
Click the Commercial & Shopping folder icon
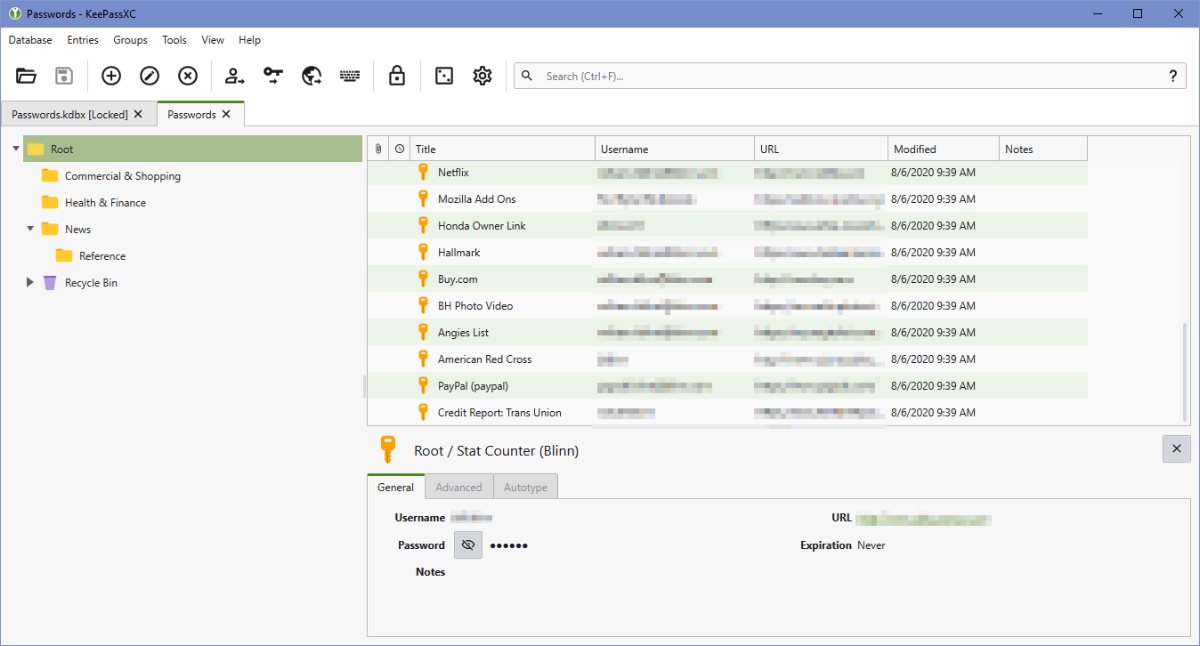coord(50,176)
